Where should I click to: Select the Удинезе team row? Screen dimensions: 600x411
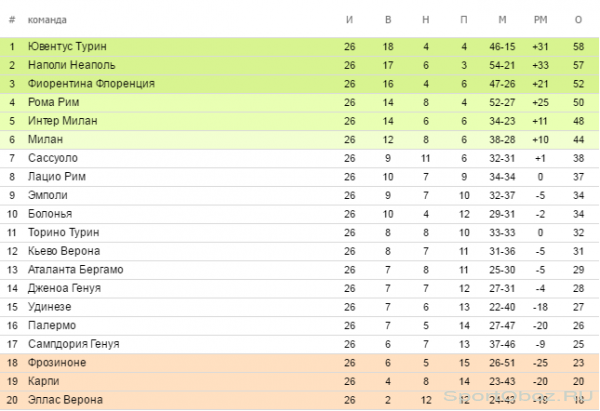point(299,307)
